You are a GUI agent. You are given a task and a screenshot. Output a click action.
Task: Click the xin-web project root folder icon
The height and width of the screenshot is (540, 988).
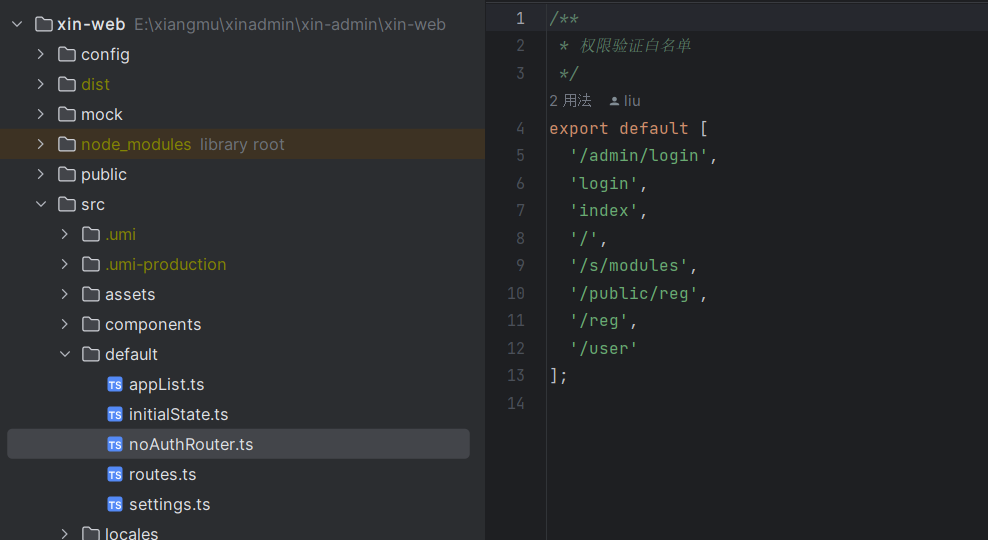43,25
